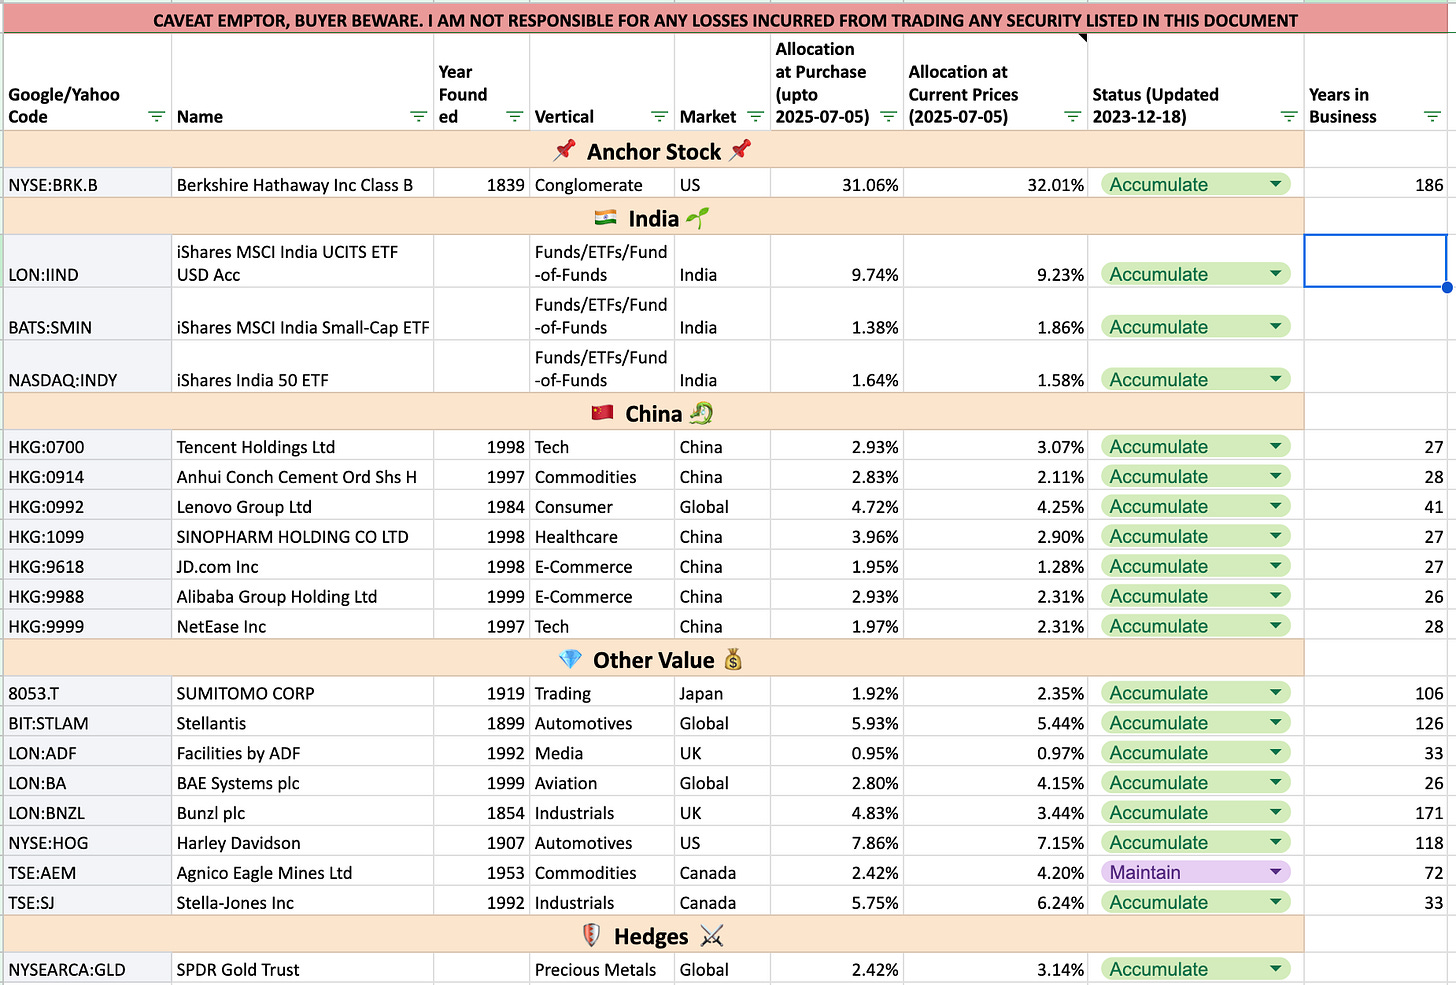Open filter icon on Google/Yahoo Code column

[x=156, y=117]
